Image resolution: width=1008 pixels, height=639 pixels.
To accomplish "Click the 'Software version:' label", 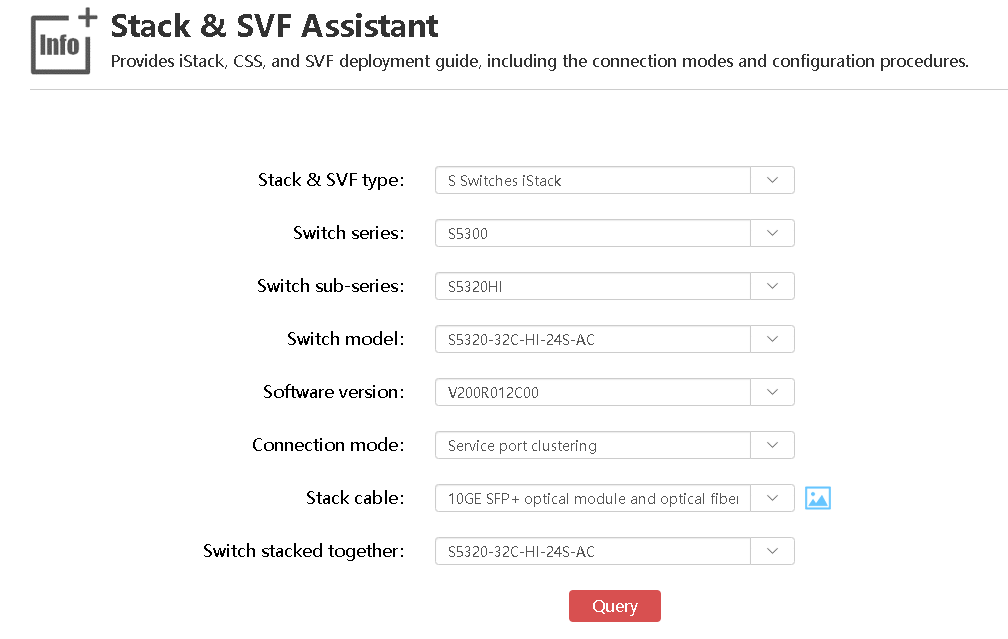I will tap(334, 392).
